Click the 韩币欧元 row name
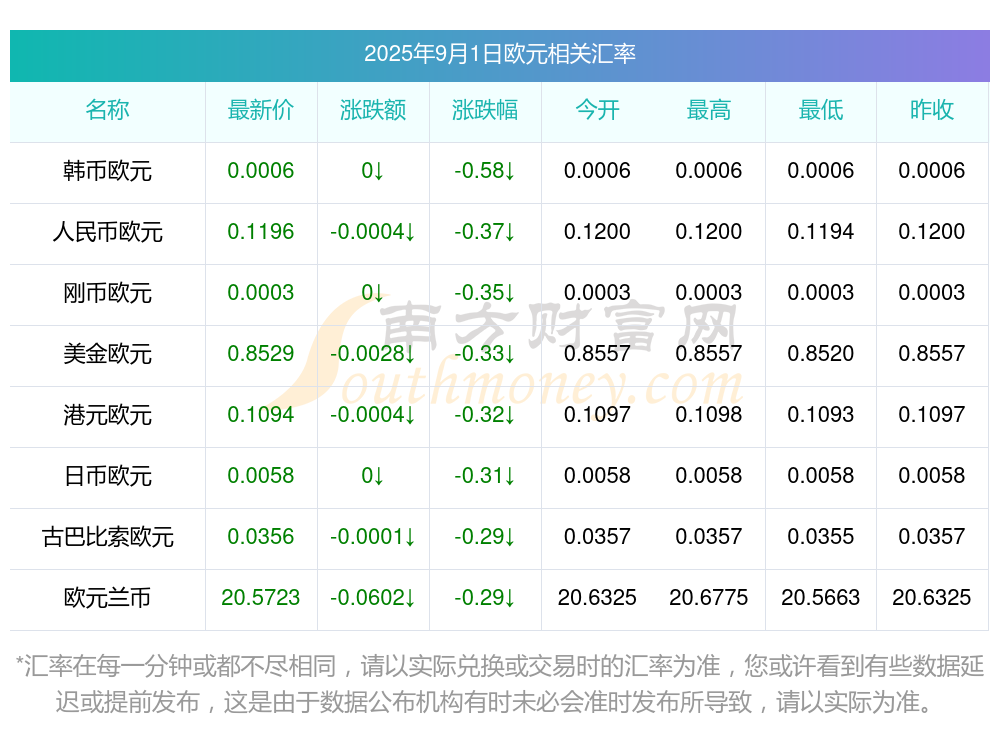The image size is (1000, 733). (x=107, y=171)
